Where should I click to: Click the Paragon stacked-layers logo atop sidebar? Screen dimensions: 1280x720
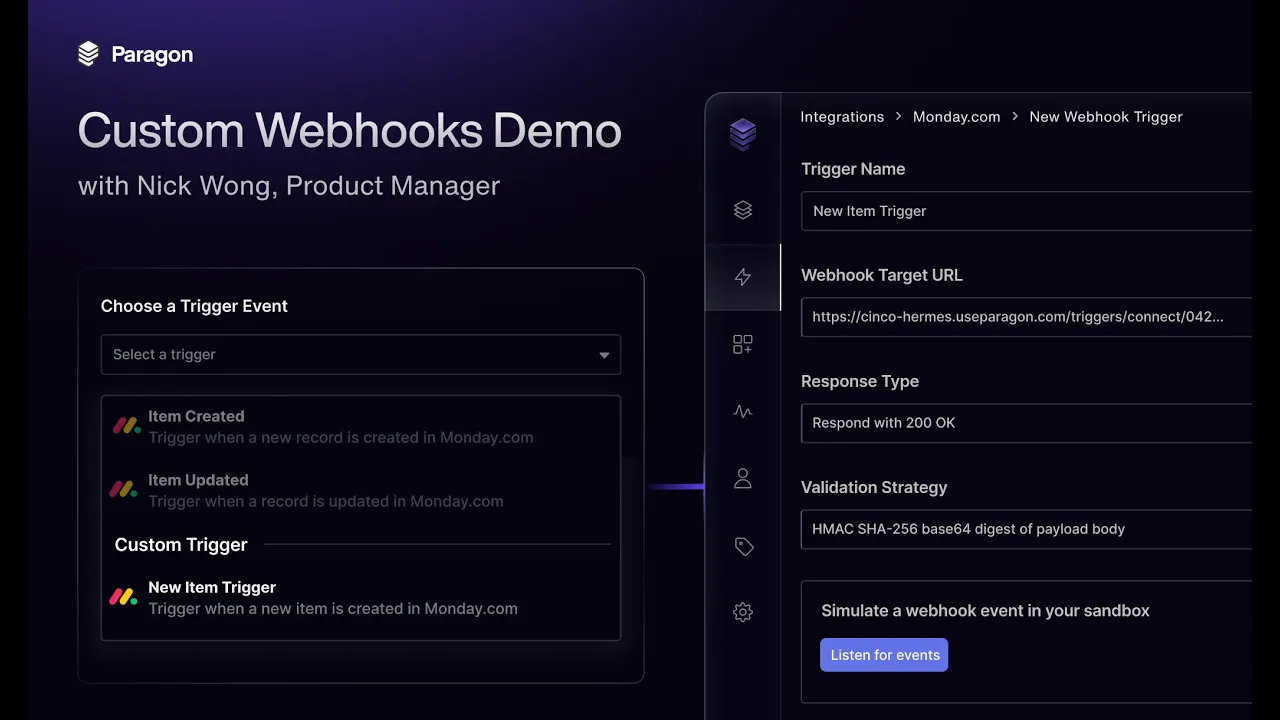743,134
